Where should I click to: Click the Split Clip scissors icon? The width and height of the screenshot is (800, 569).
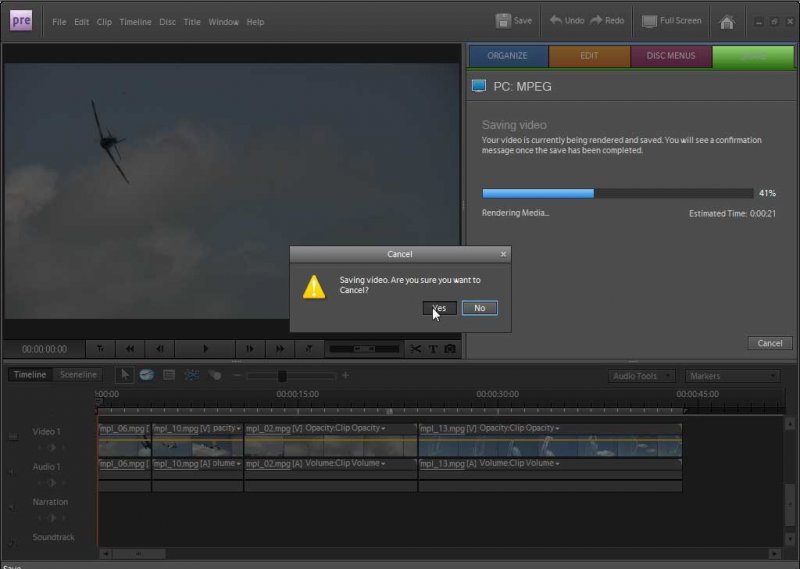415,349
